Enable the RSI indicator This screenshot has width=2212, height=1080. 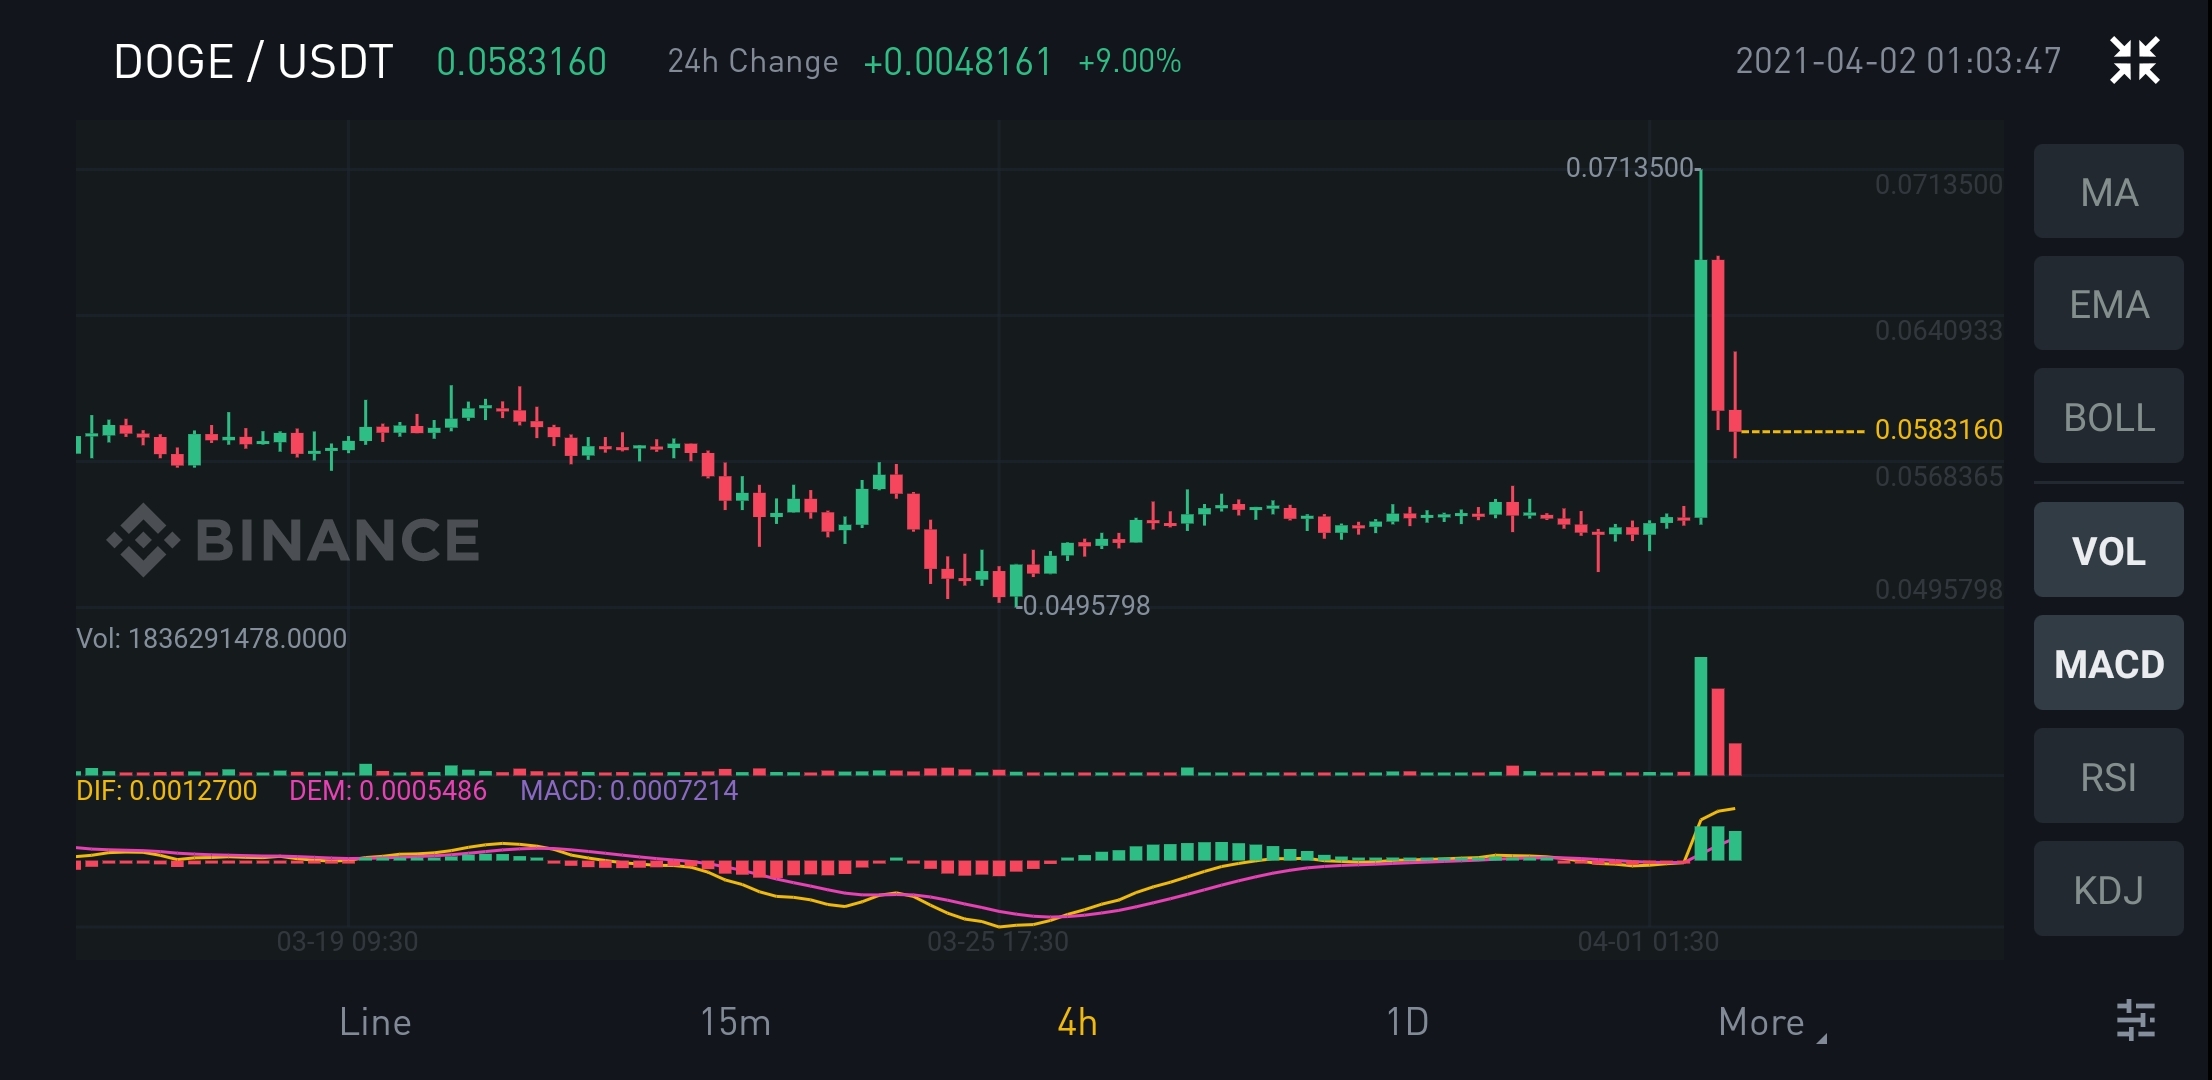pos(2108,776)
